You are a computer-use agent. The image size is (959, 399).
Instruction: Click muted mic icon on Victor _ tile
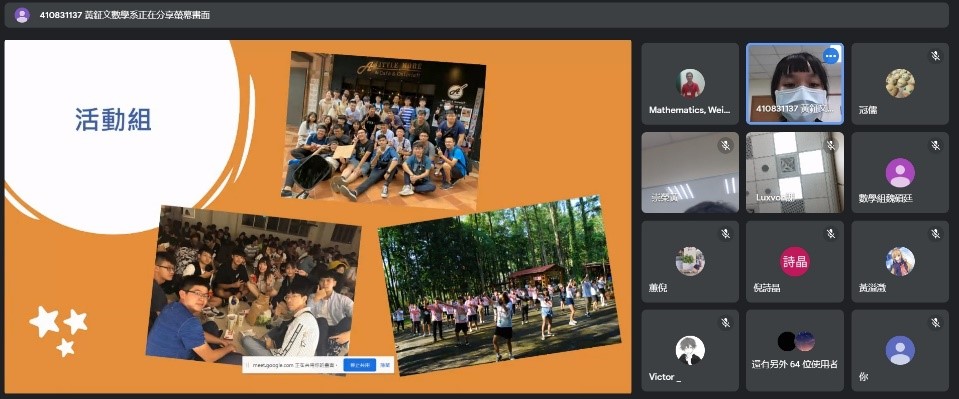click(x=725, y=323)
